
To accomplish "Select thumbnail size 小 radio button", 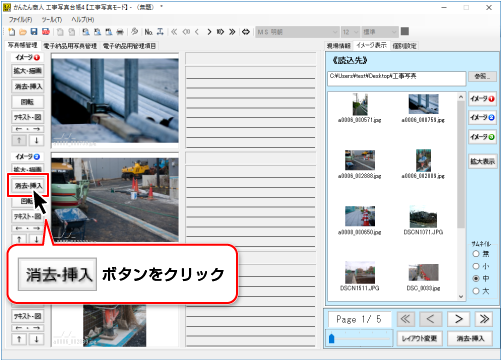I will 476,266.
